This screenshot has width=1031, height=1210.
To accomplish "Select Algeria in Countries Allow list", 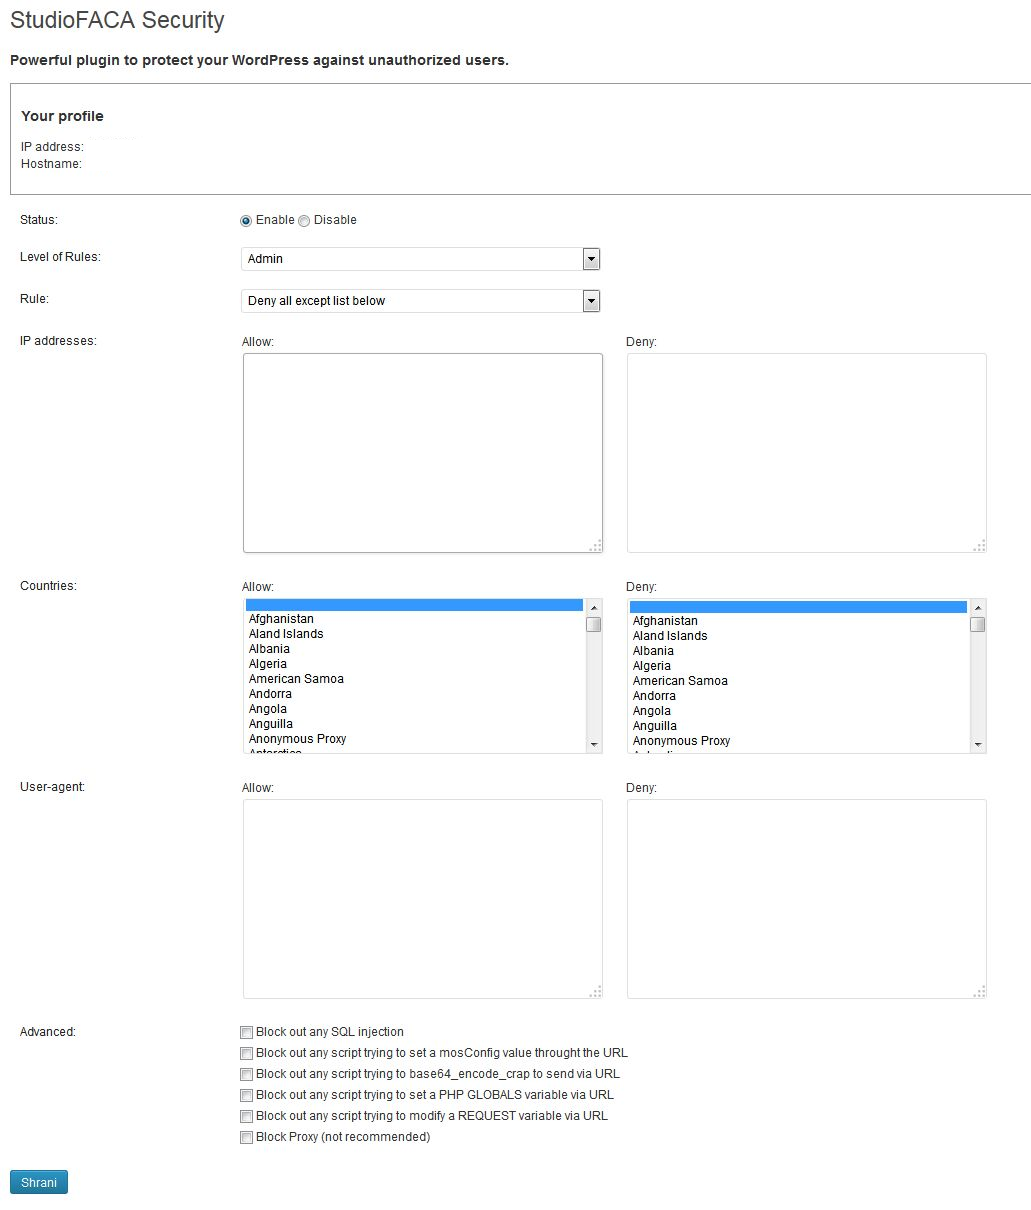I will [x=414, y=664].
